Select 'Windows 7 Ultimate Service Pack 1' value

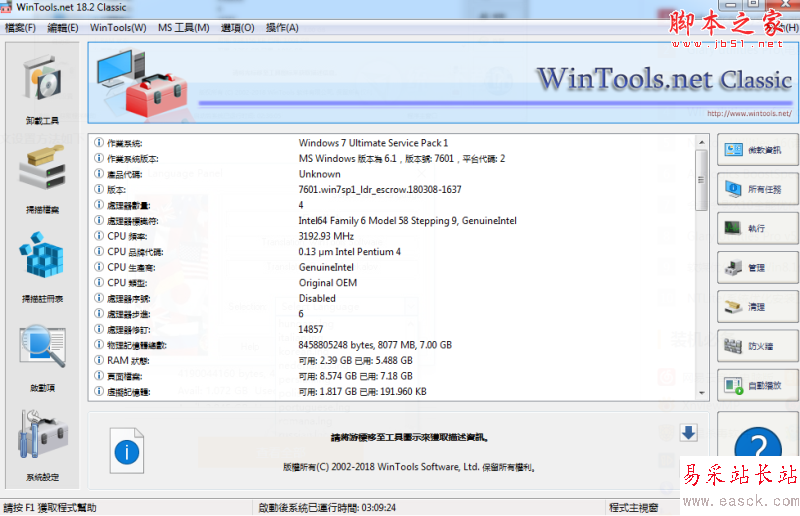pyautogui.click(x=373, y=143)
